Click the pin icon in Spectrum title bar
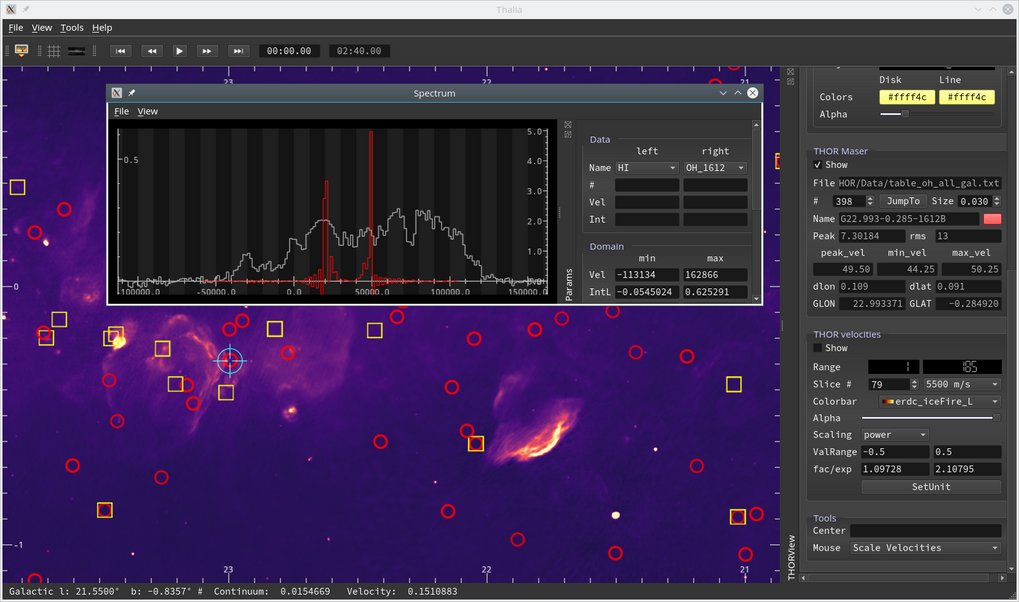The image size is (1019, 602). tap(131, 93)
